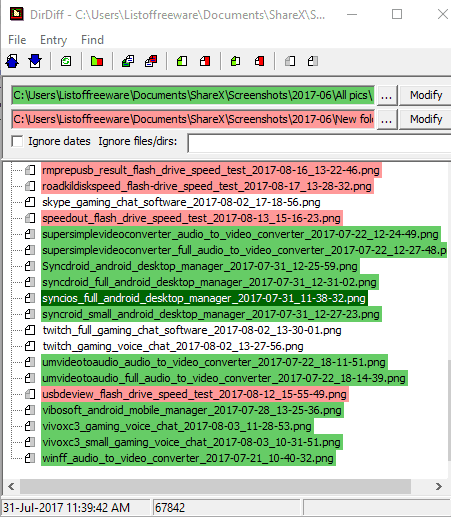Image resolution: width=451 pixels, height=517 pixels.
Task: Click Modify for the green All pics path
Action: (x=426, y=95)
